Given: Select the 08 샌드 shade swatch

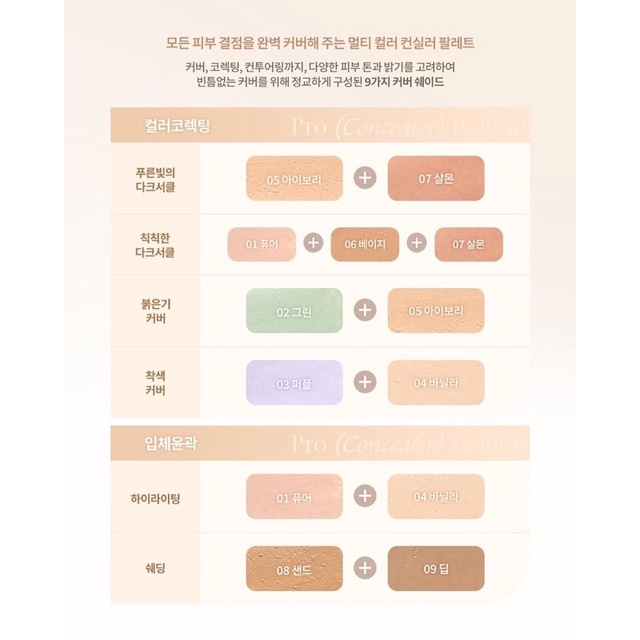Looking at the screenshot, I should (295, 565).
